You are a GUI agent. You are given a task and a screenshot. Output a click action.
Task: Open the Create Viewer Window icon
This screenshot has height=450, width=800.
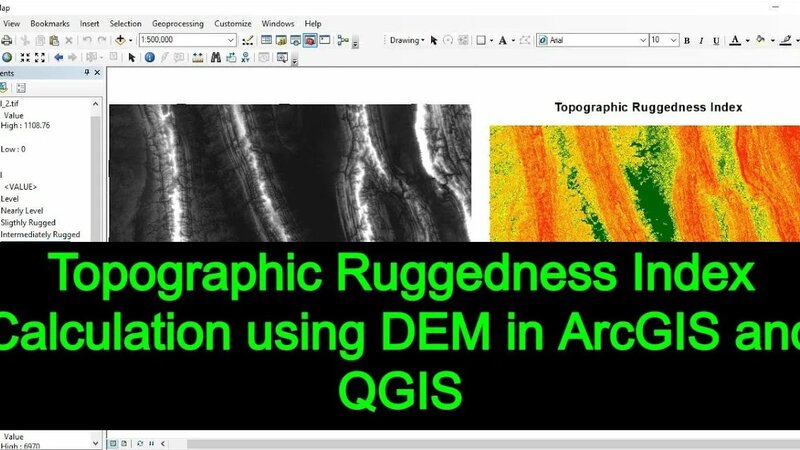click(x=282, y=57)
